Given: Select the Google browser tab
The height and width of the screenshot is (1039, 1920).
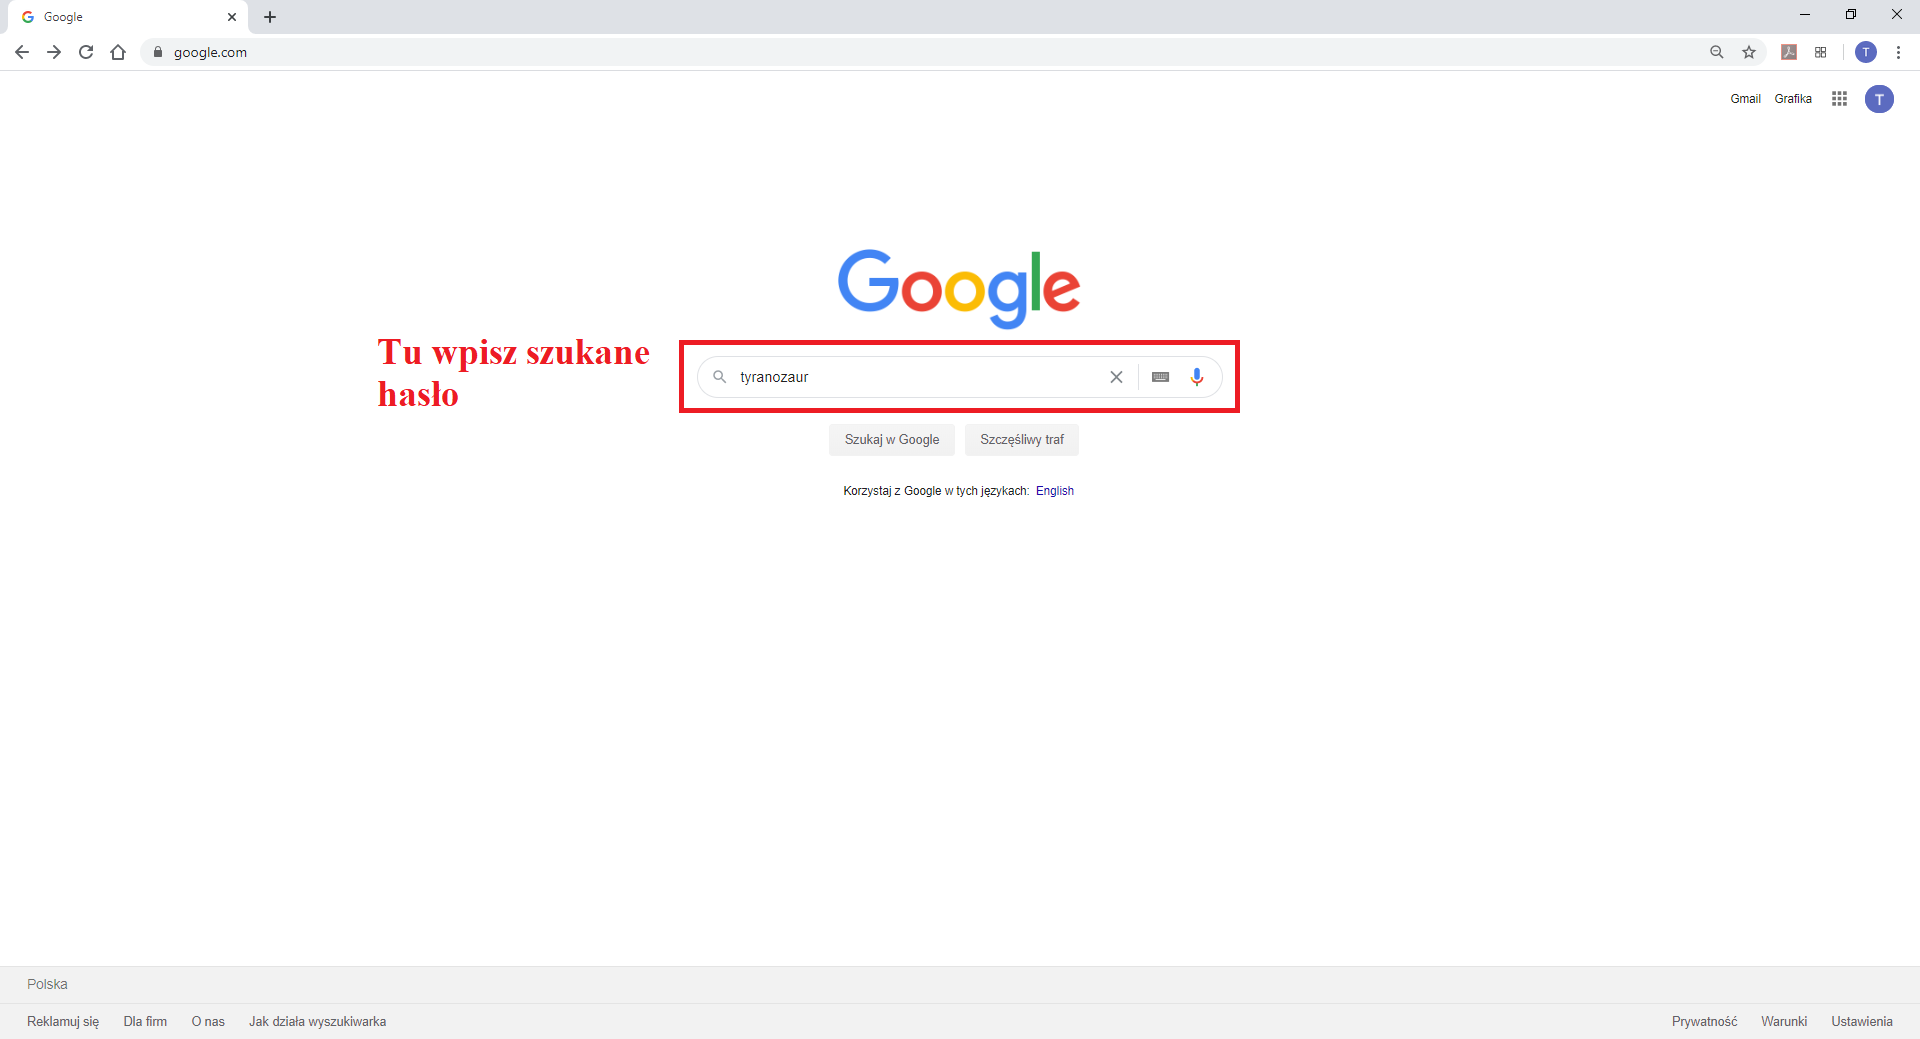Looking at the screenshot, I should 130,17.
